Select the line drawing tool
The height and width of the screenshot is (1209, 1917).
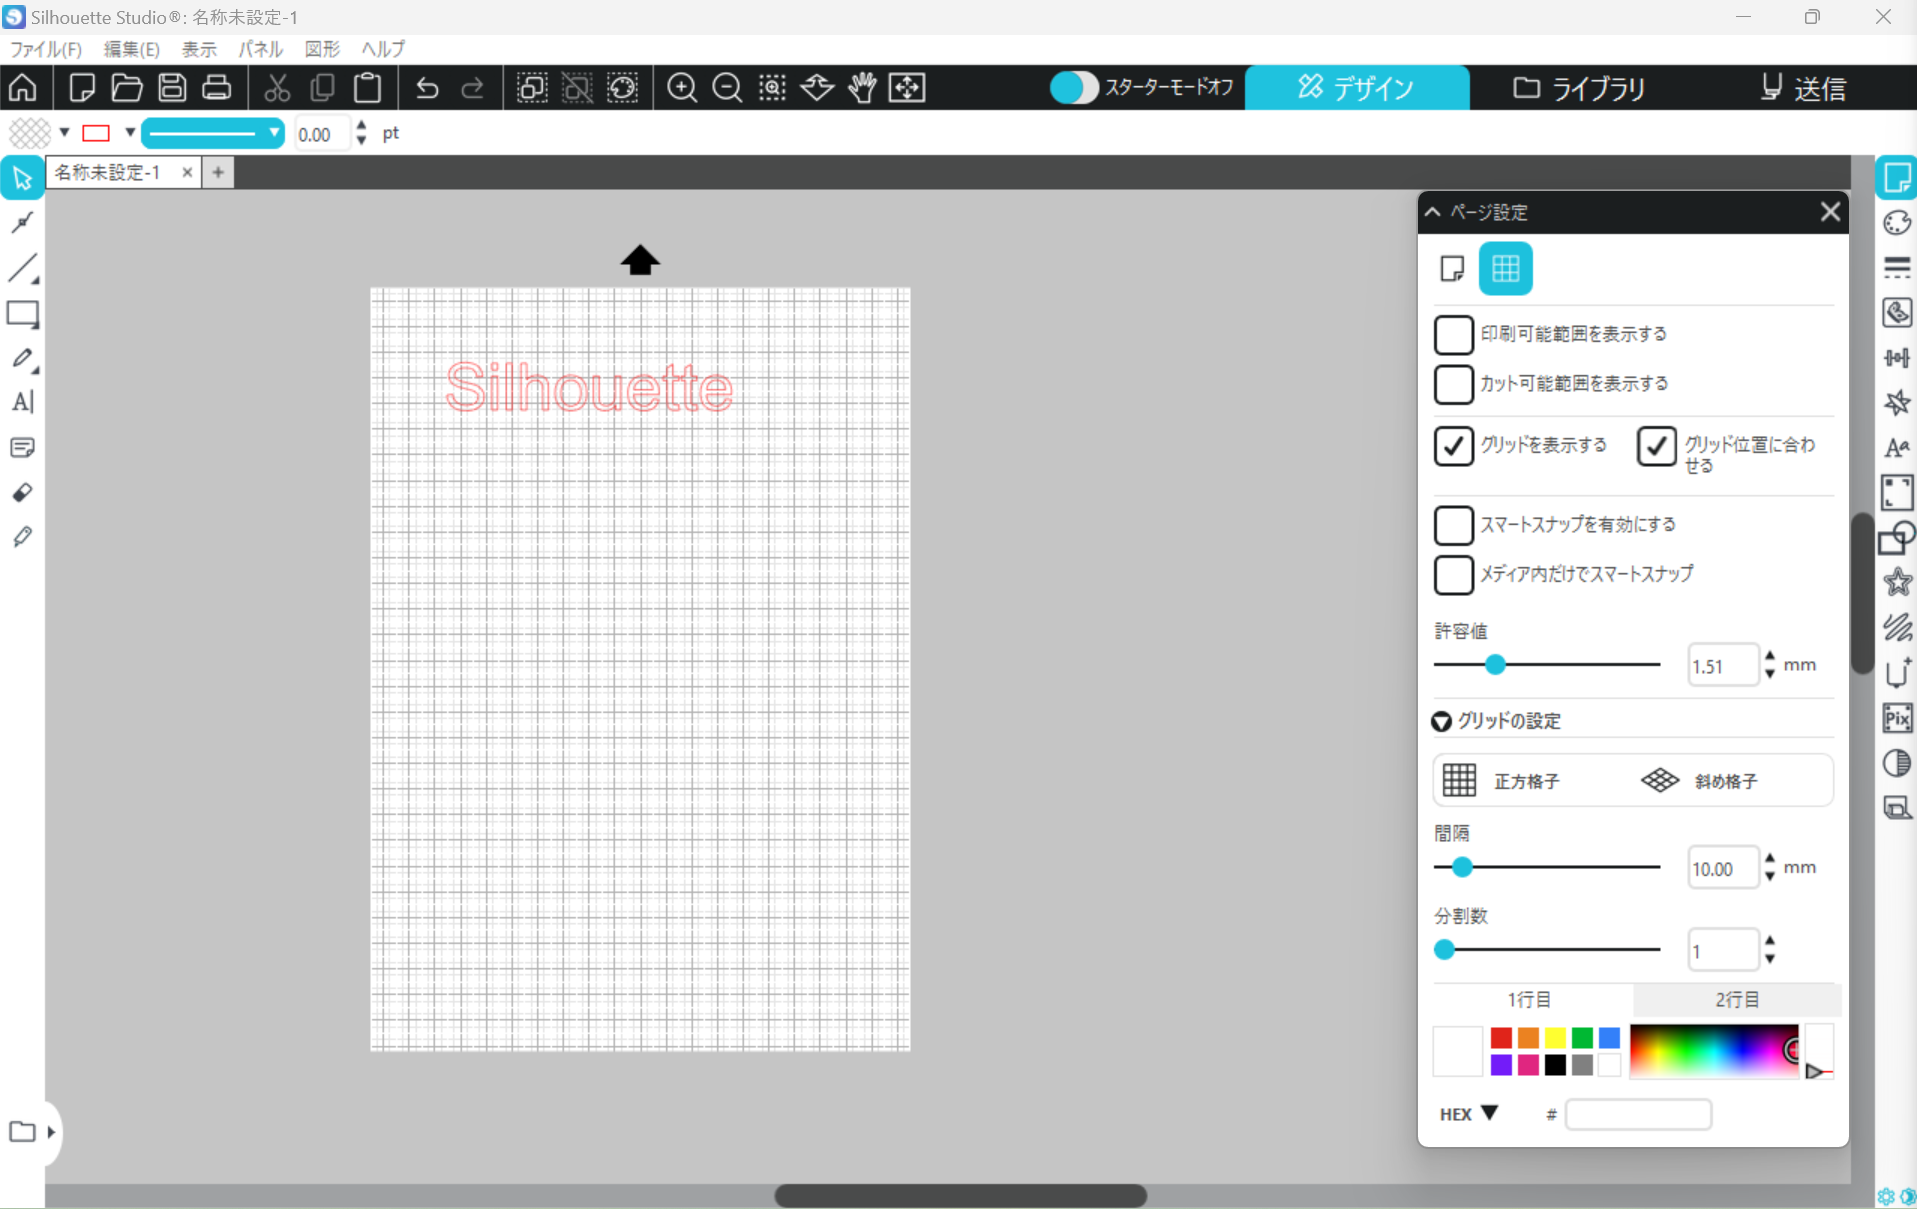pos(22,268)
